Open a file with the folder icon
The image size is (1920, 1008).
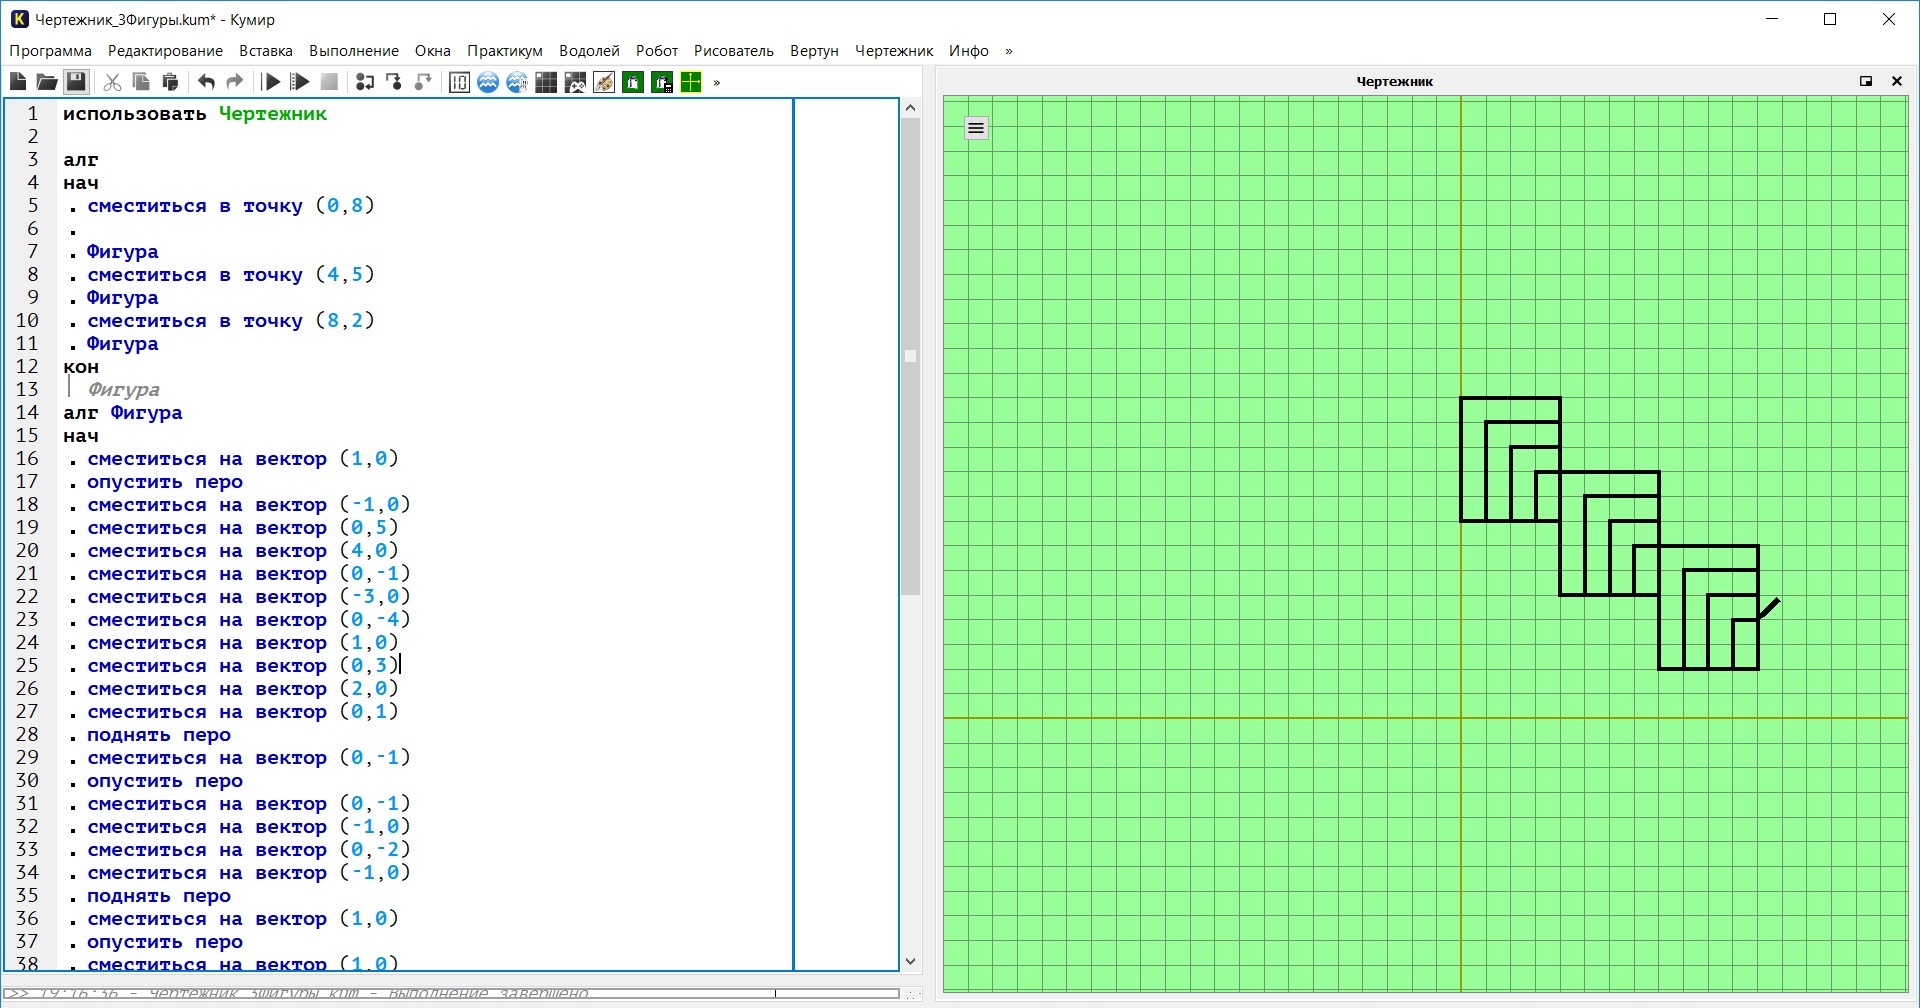click(46, 82)
